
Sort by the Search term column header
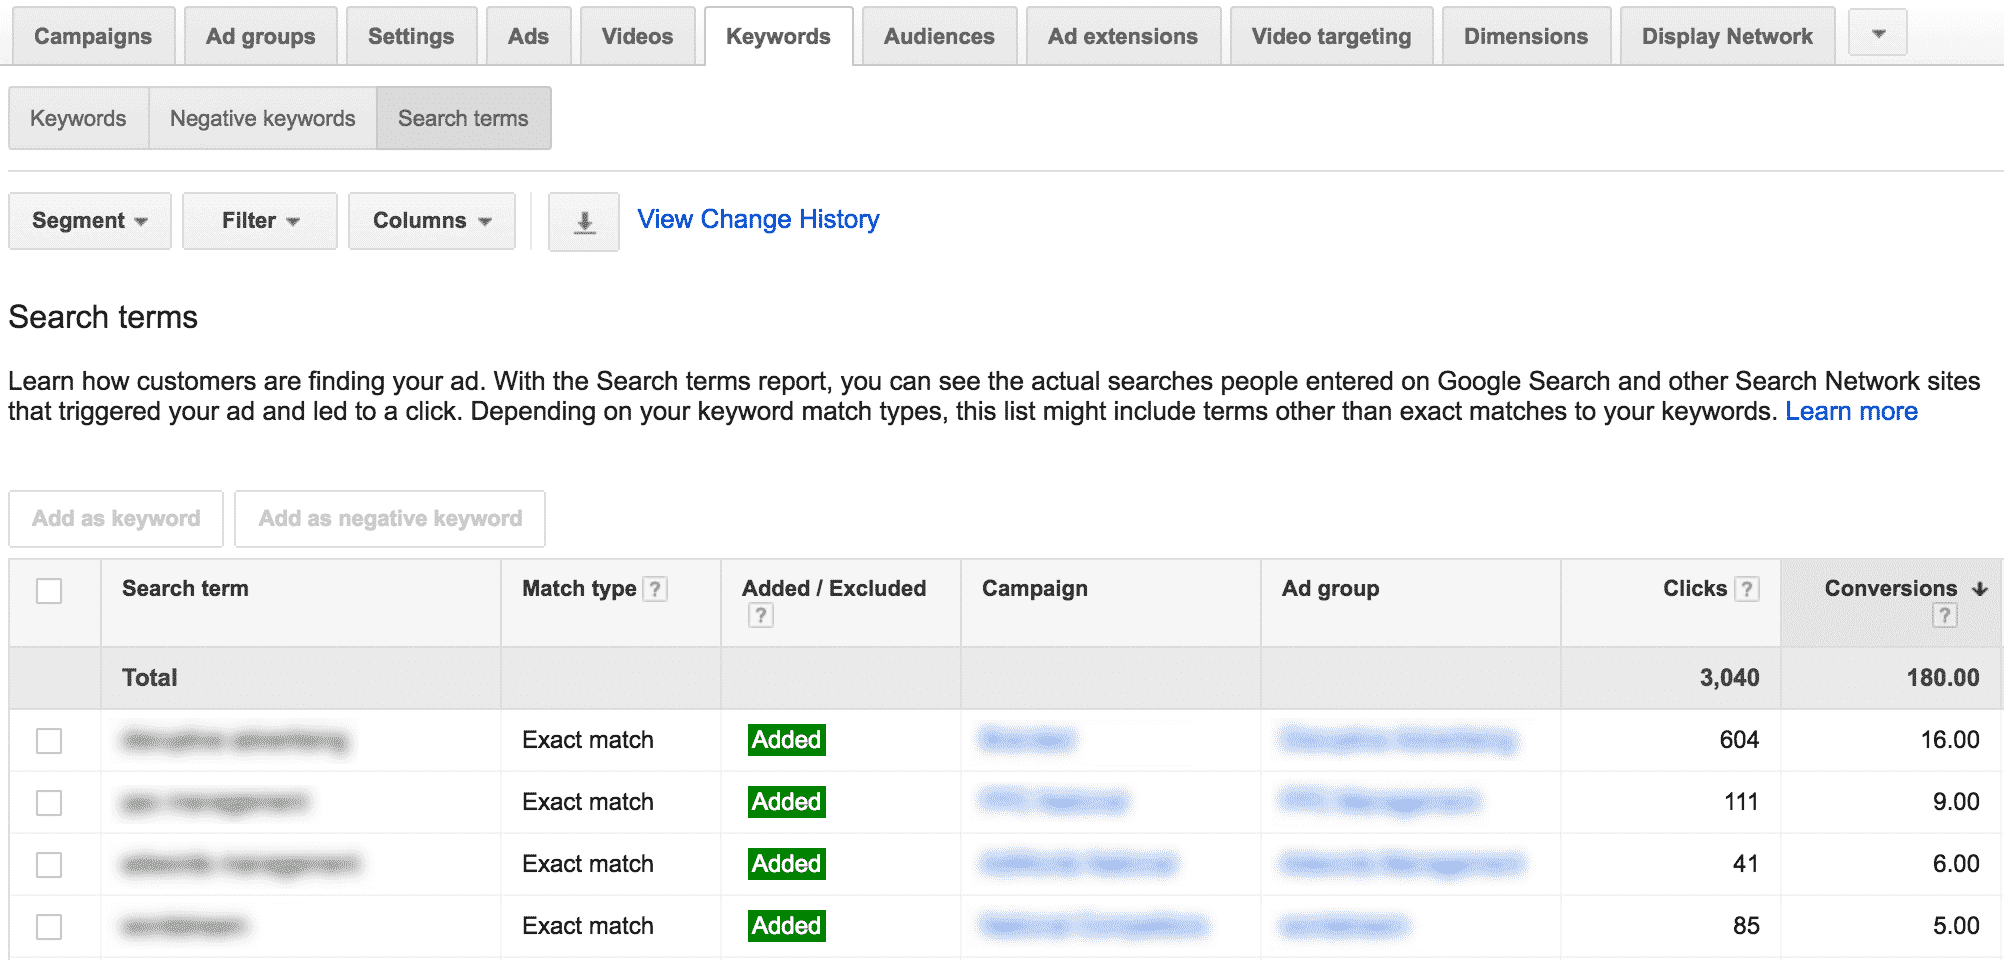click(x=185, y=589)
